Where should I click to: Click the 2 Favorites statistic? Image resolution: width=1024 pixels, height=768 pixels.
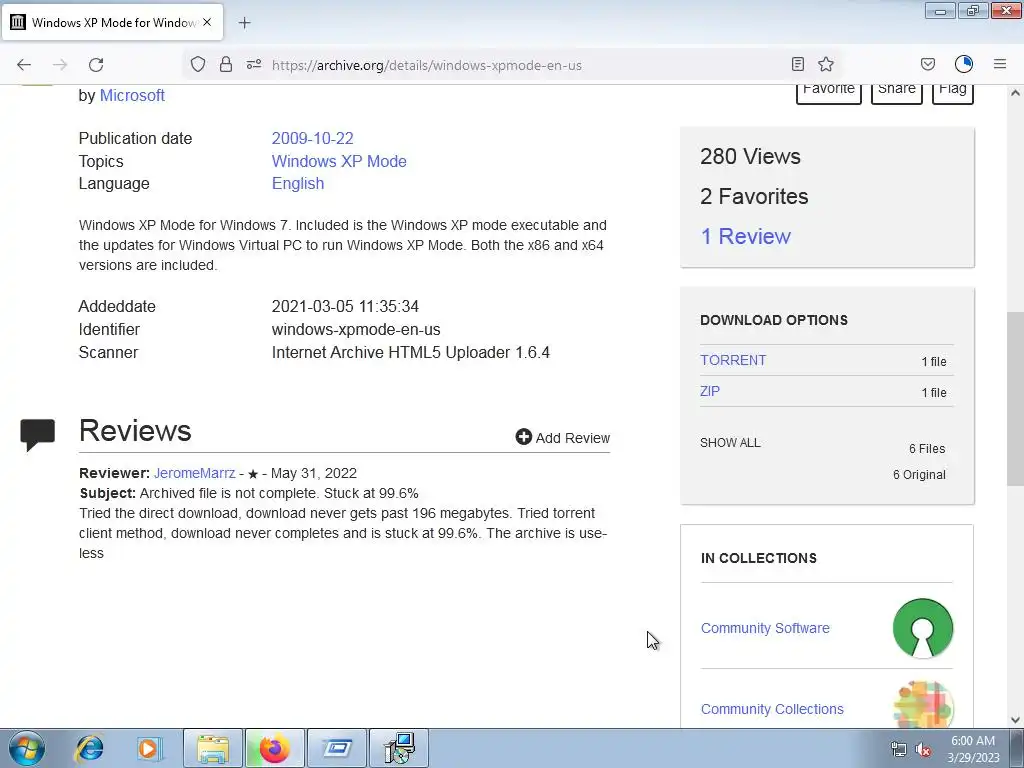click(754, 197)
